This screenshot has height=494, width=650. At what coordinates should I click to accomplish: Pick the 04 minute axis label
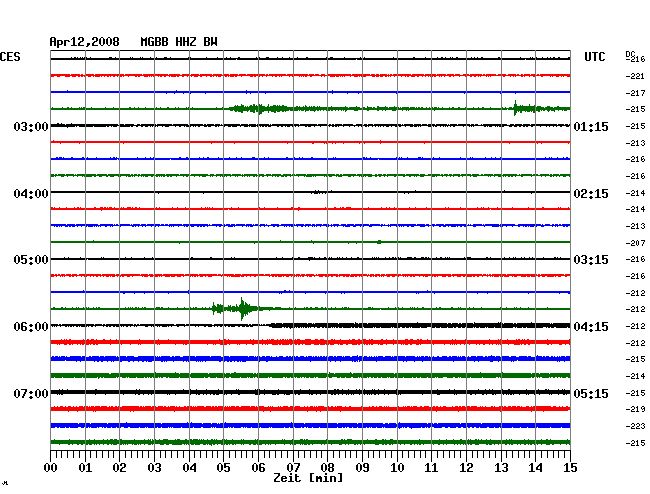click(189, 467)
